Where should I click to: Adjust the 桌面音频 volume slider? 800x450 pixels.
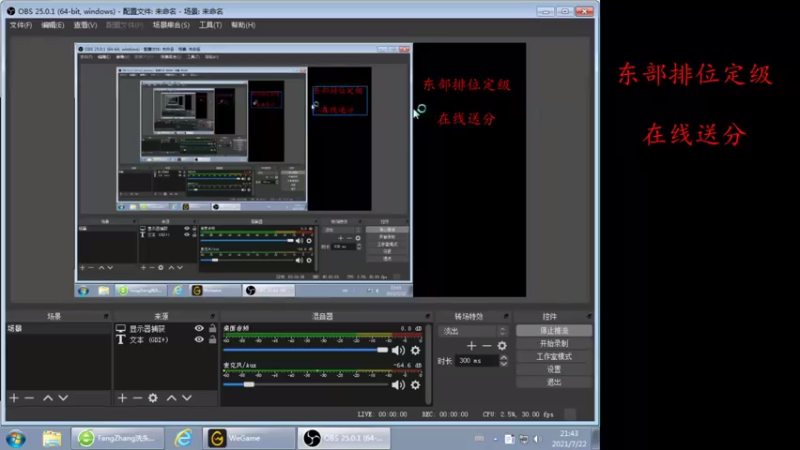[x=306, y=350]
